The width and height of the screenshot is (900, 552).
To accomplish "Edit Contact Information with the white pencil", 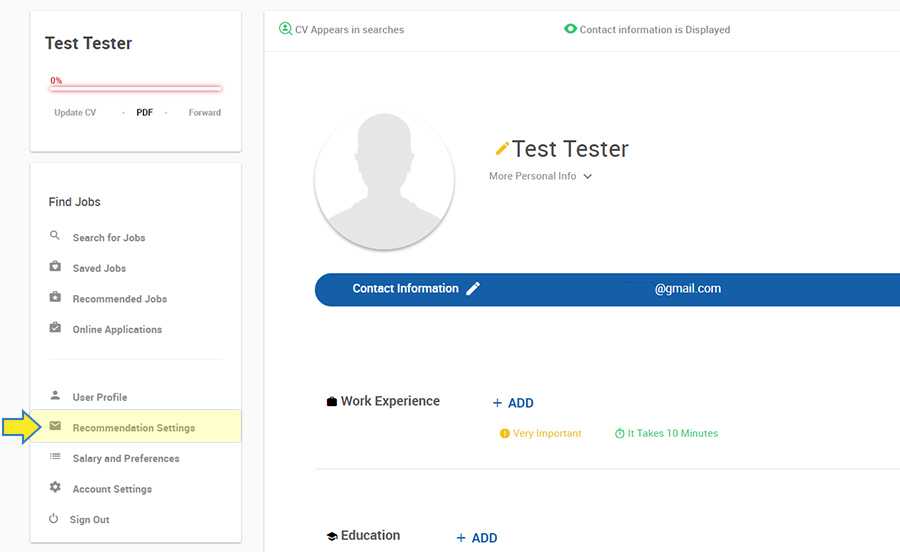I will pos(473,289).
